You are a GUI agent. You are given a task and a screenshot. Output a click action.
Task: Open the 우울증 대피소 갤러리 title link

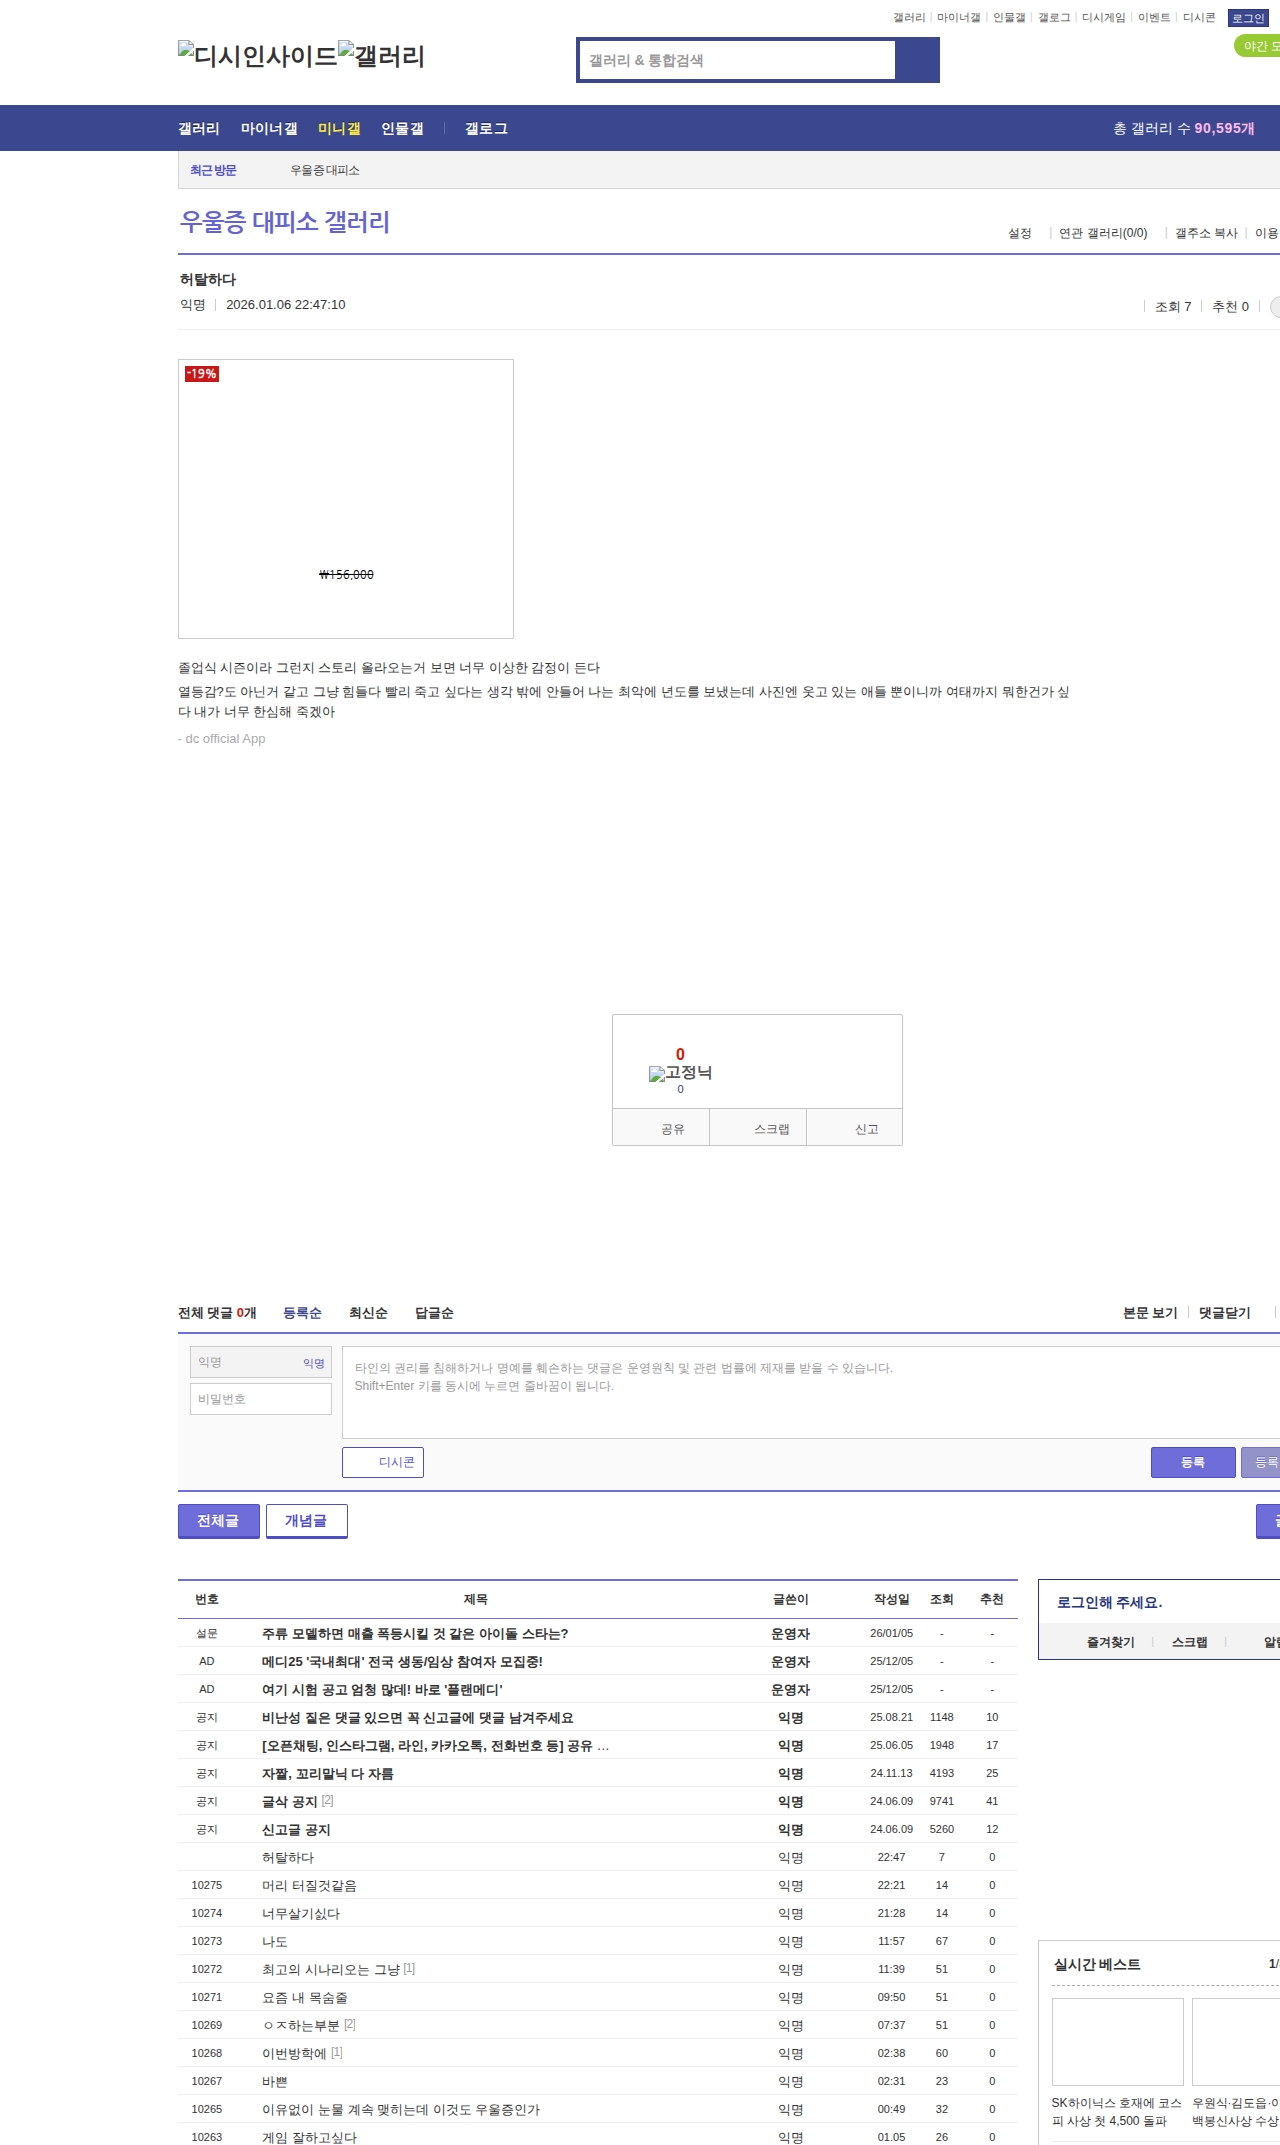point(285,222)
